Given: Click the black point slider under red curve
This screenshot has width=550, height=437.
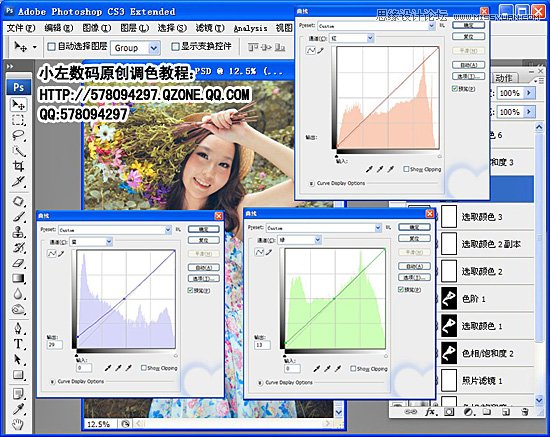Looking at the screenshot, I should click(x=336, y=156).
